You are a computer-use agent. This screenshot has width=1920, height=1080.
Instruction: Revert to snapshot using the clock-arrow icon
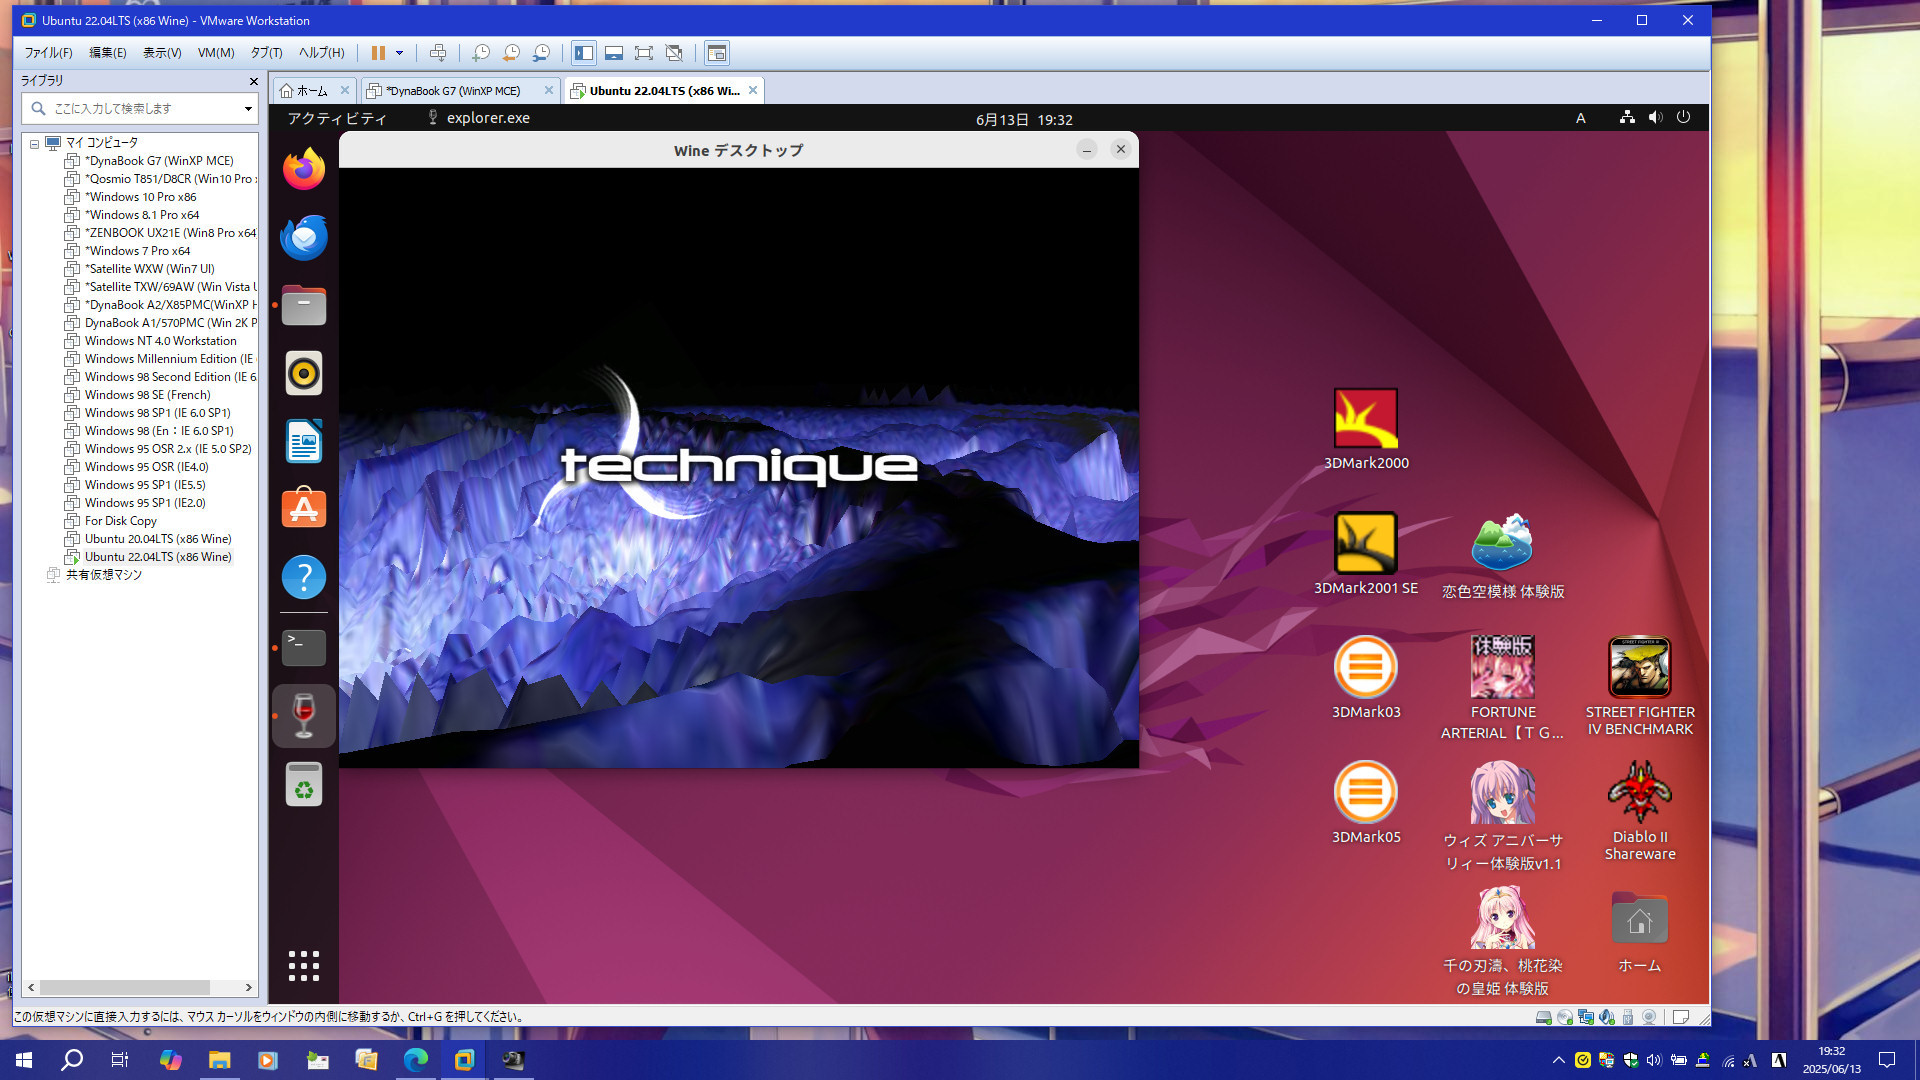coord(511,53)
